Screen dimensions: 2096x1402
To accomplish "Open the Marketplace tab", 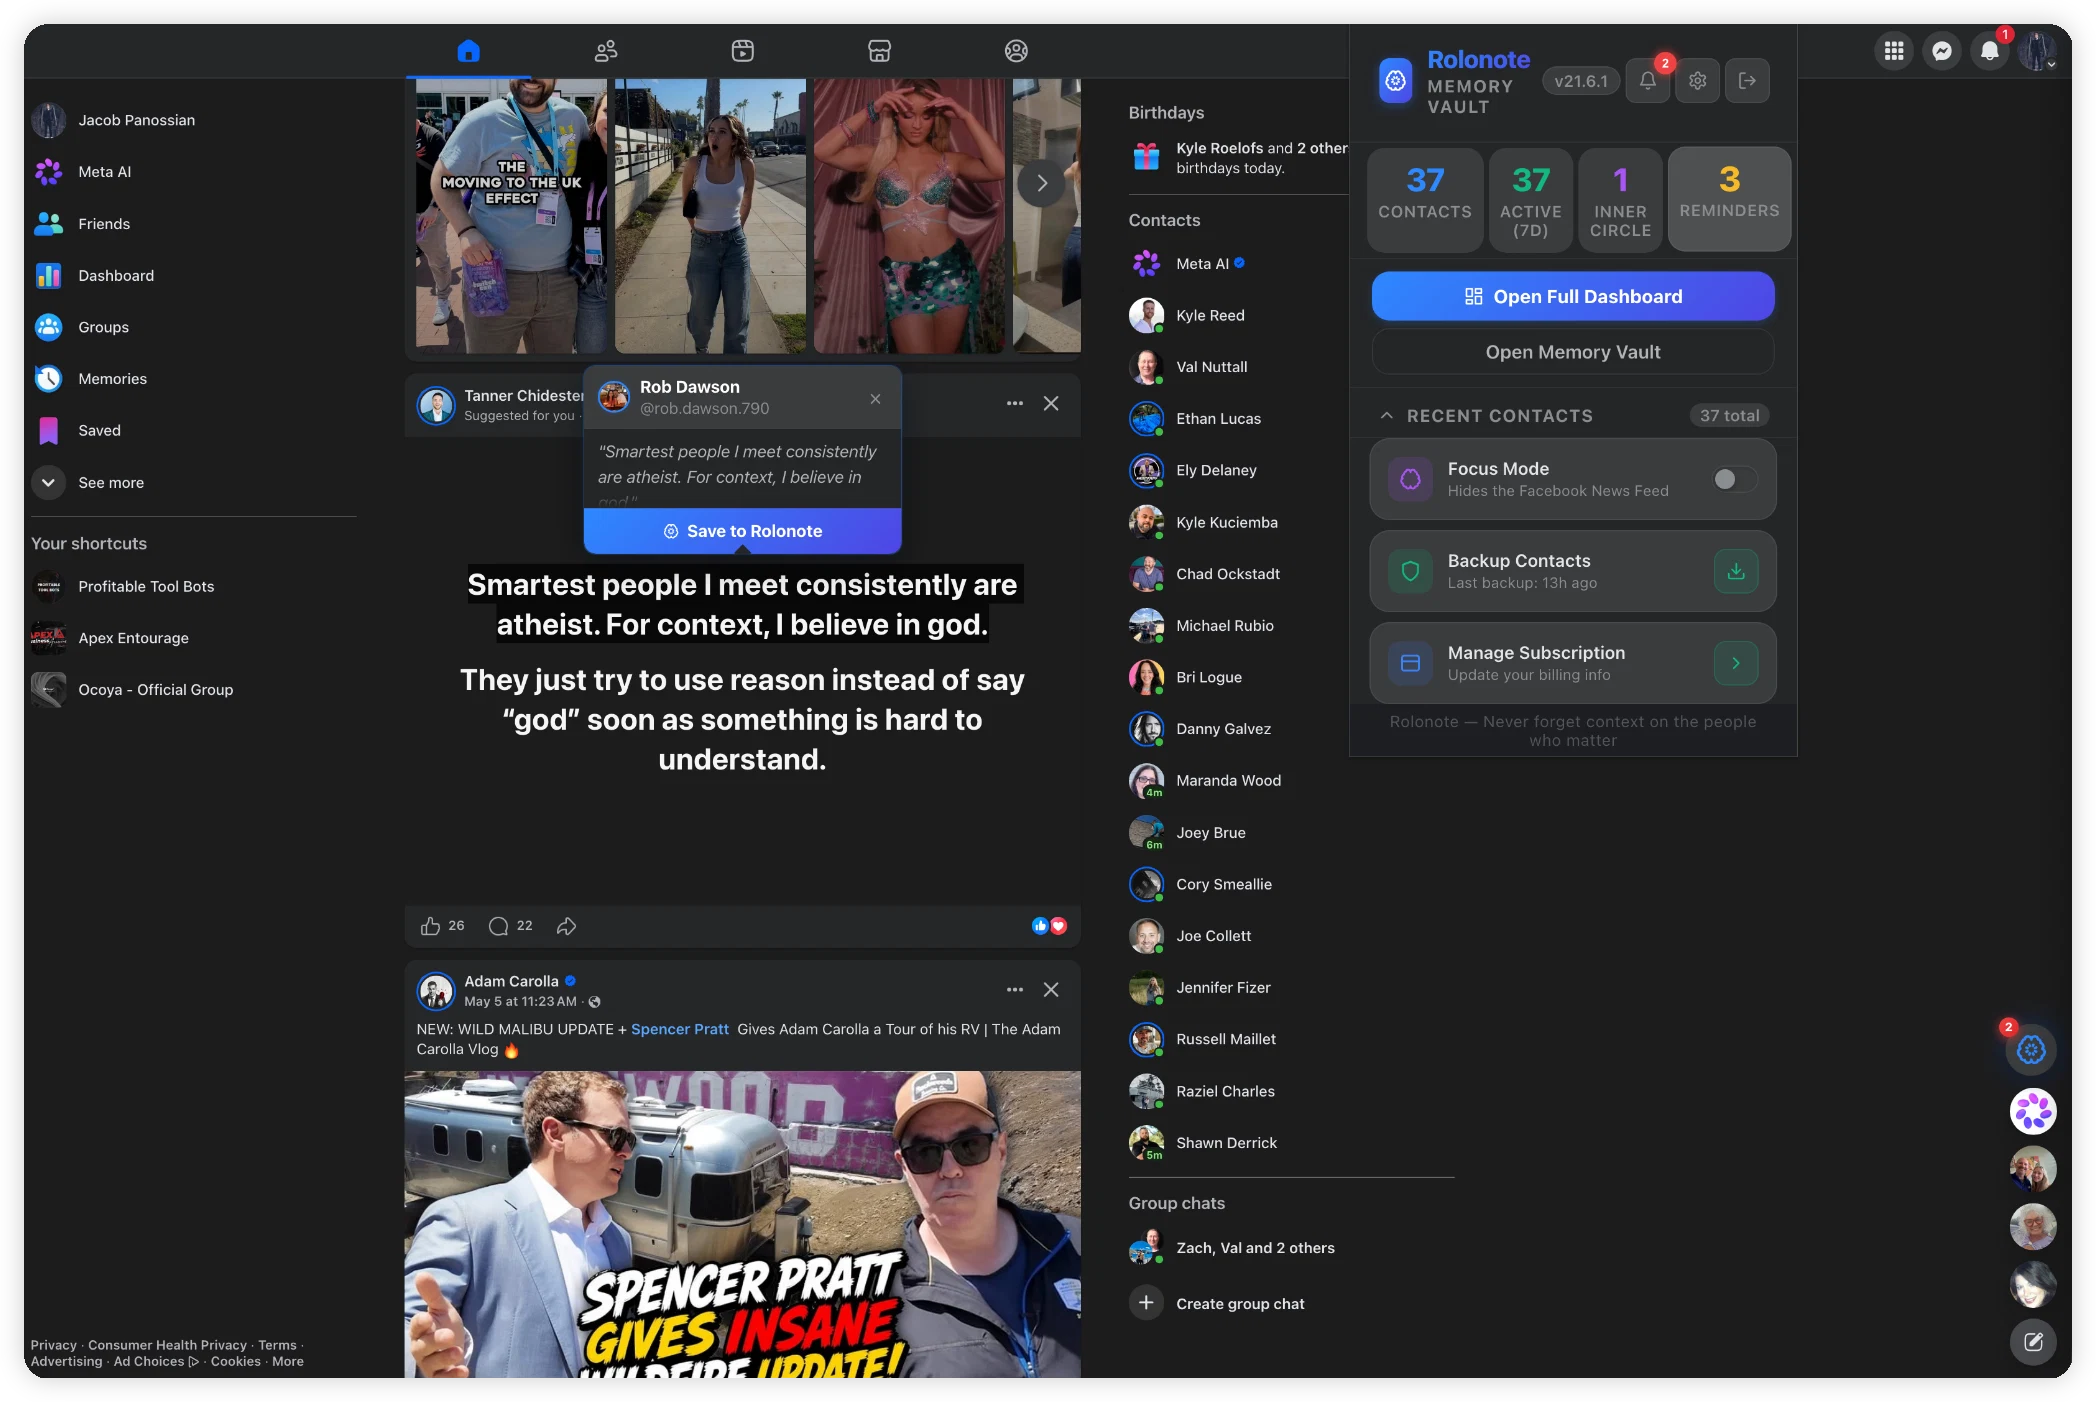I will (879, 51).
